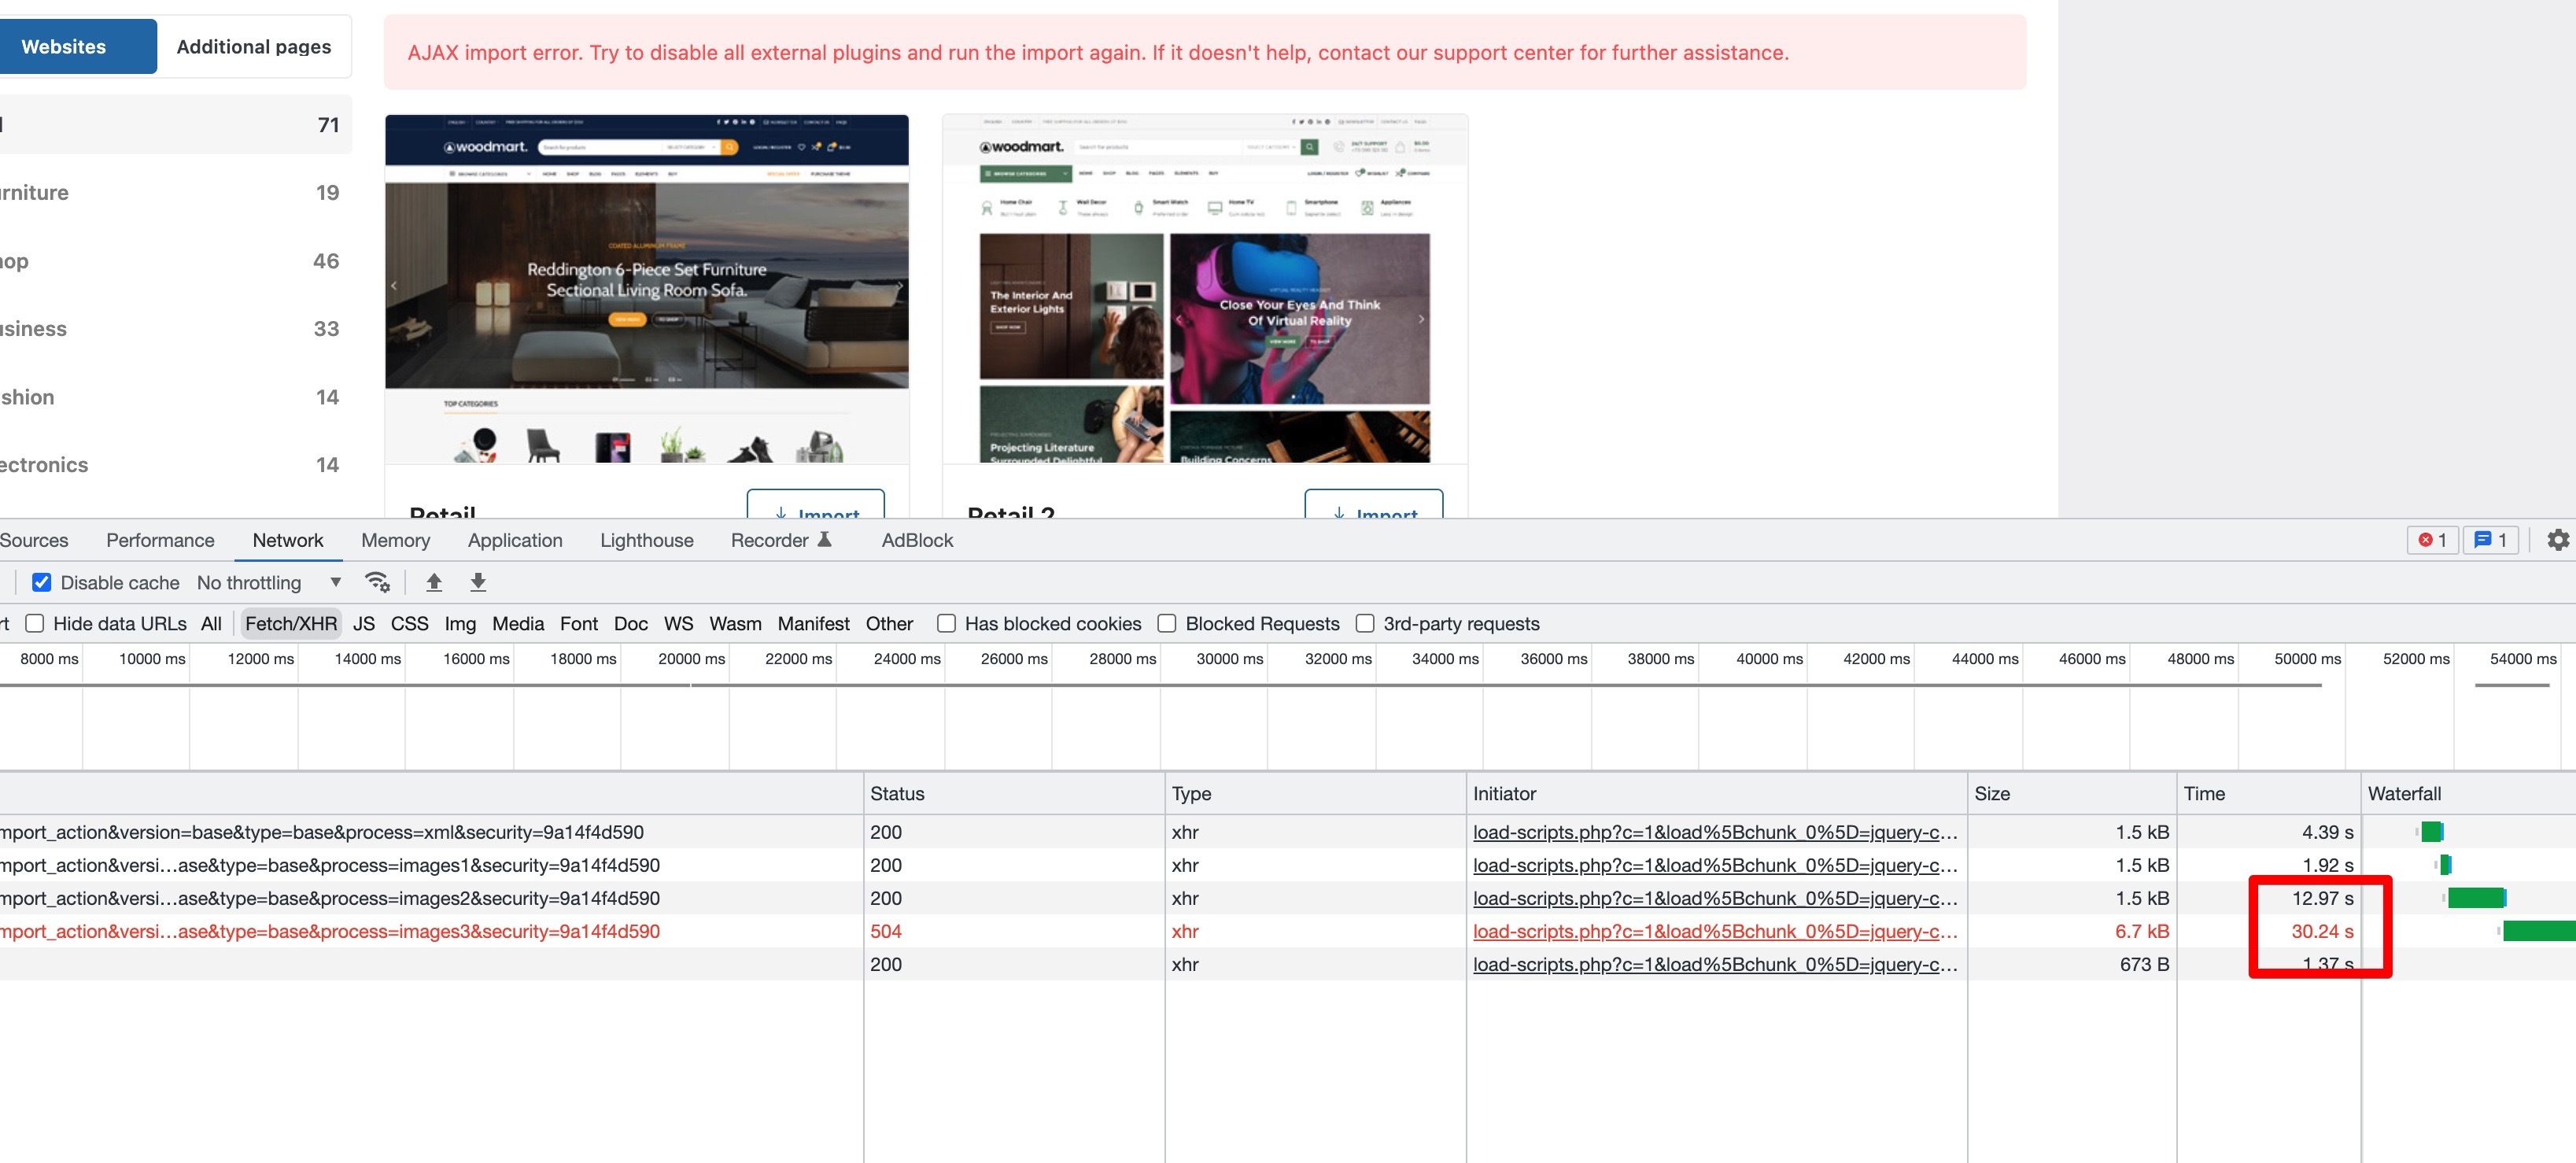This screenshot has height=1163, width=2576.
Task: Click the red error count badge
Action: click(x=2431, y=540)
